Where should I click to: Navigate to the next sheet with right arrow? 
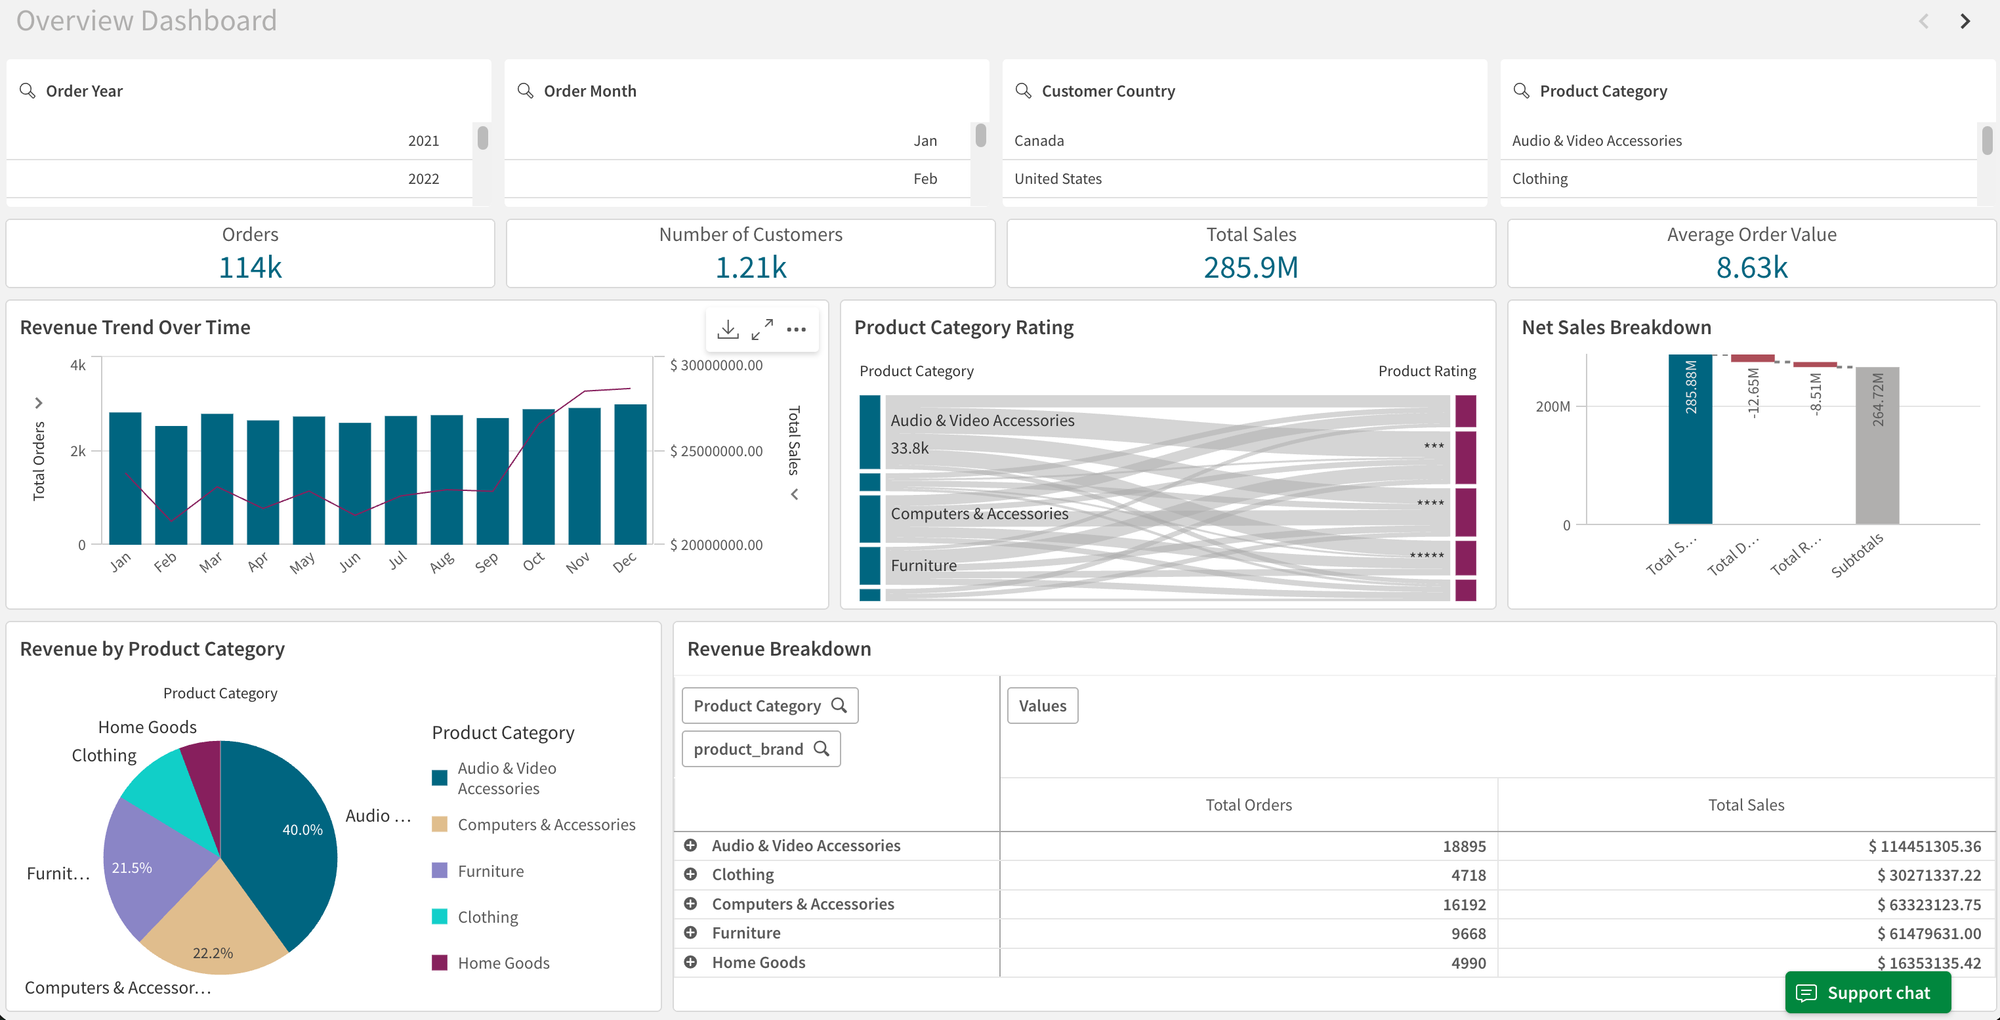[1966, 20]
